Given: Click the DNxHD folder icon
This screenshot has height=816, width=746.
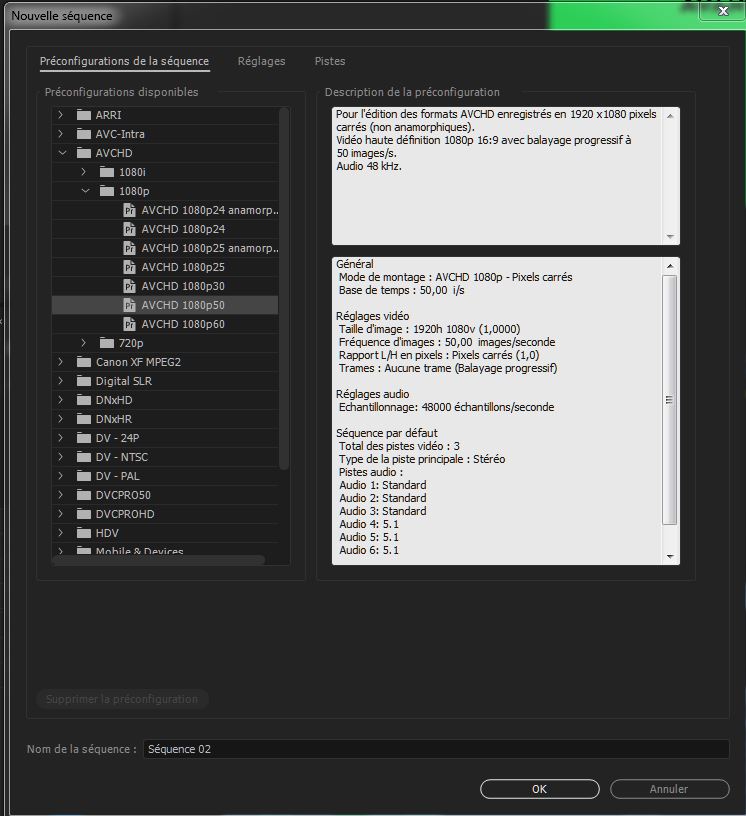Looking at the screenshot, I should coord(84,400).
